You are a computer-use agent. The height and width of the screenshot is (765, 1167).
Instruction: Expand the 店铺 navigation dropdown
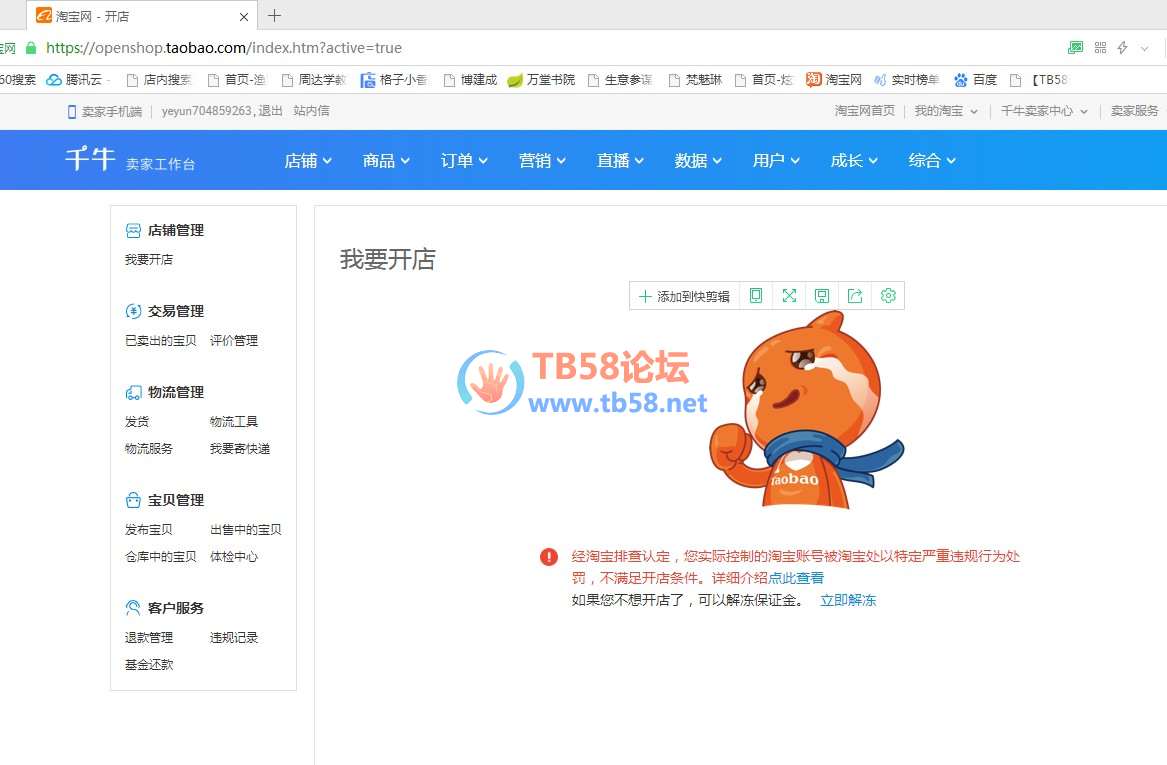[308, 160]
